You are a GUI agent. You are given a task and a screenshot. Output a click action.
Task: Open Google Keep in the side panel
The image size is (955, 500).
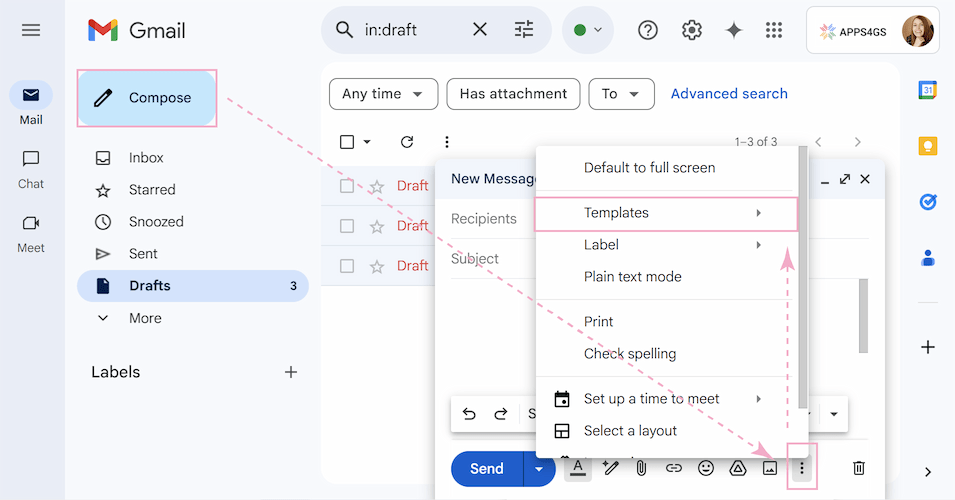927,146
